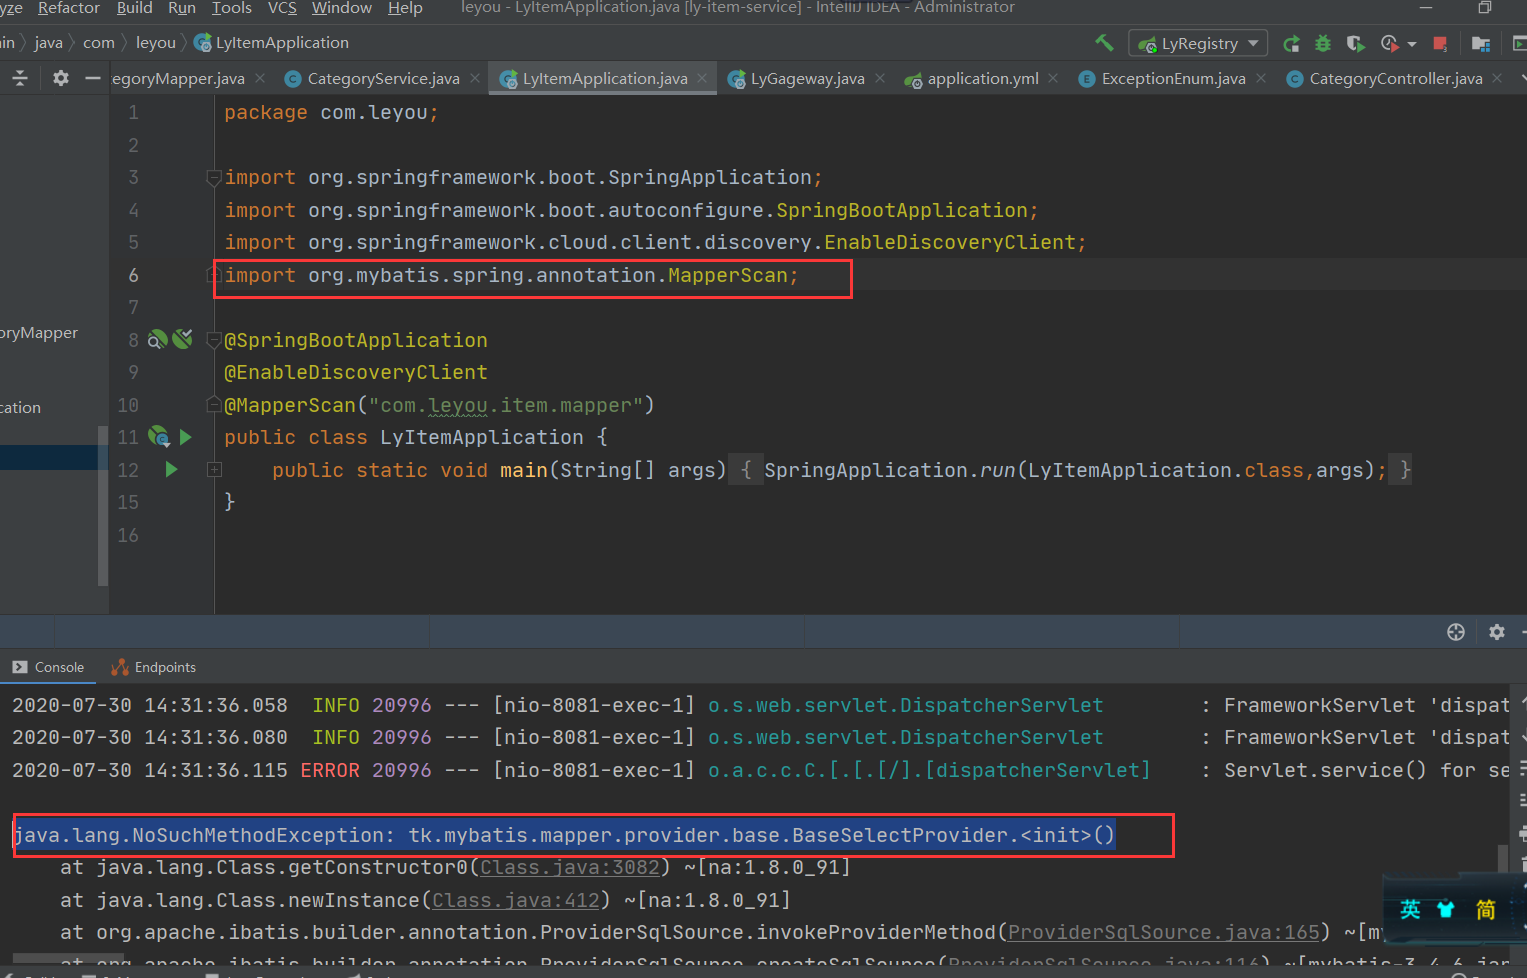1527x978 pixels.
Task: Start debugging with the green bug icon
Action: [1323, 44]
